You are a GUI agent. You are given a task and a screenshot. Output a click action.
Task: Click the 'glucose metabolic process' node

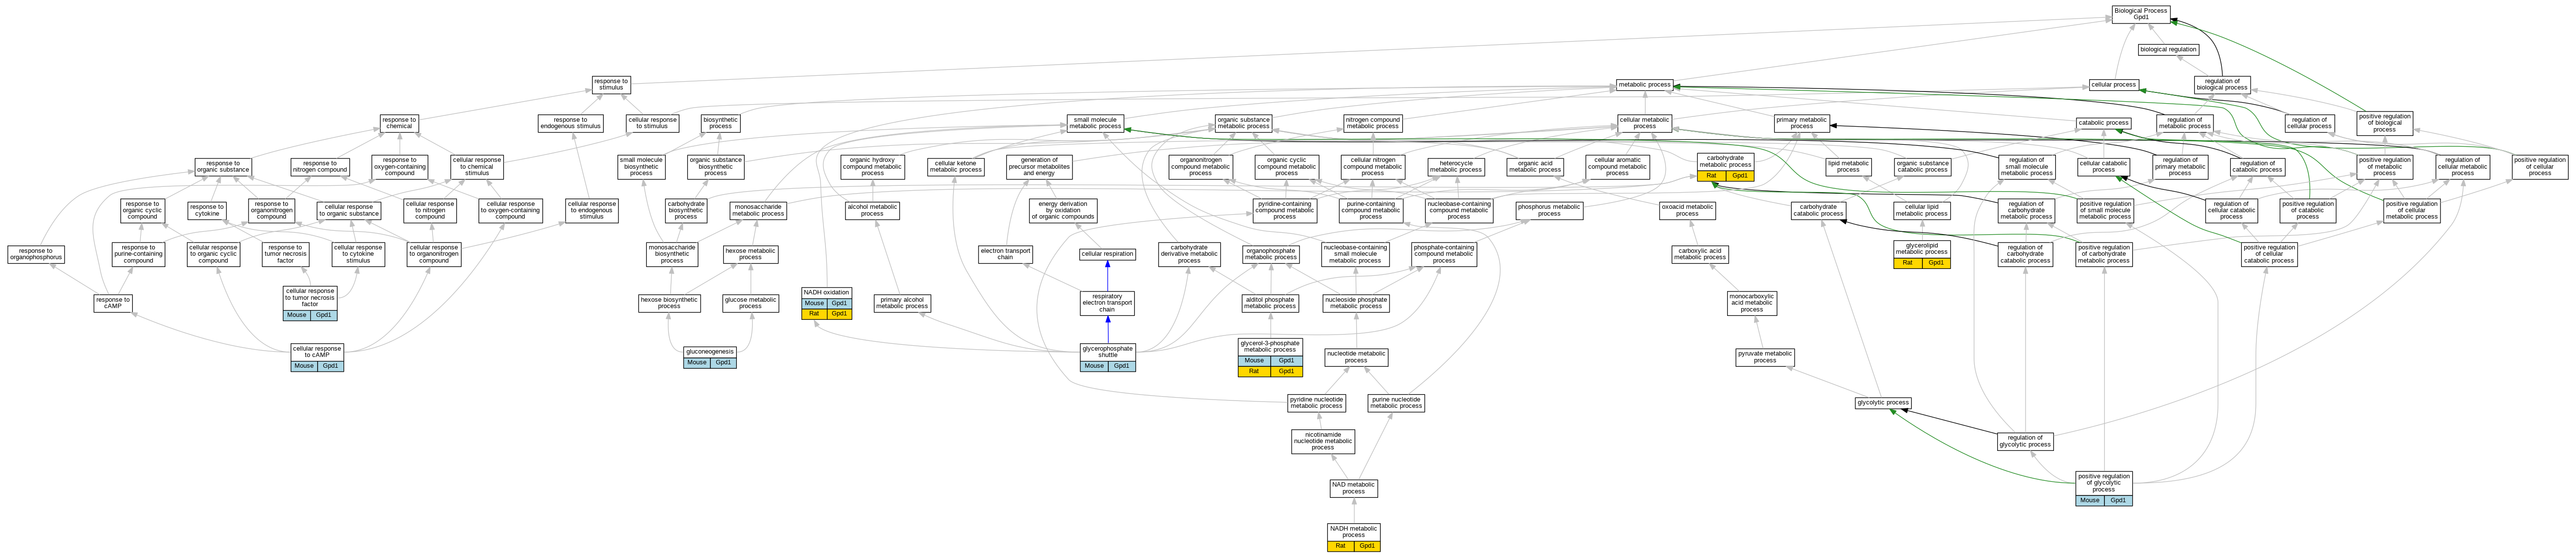point(750,303)
